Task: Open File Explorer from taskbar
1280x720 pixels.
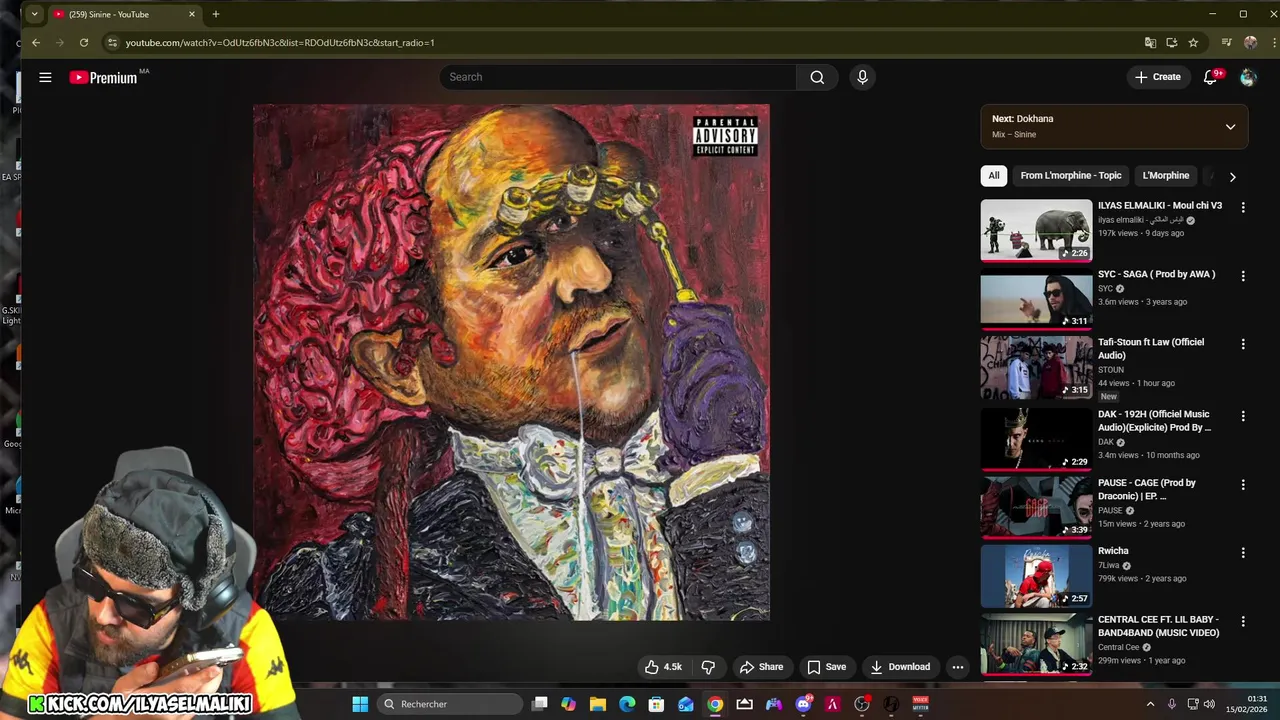Action: [598, 704]
